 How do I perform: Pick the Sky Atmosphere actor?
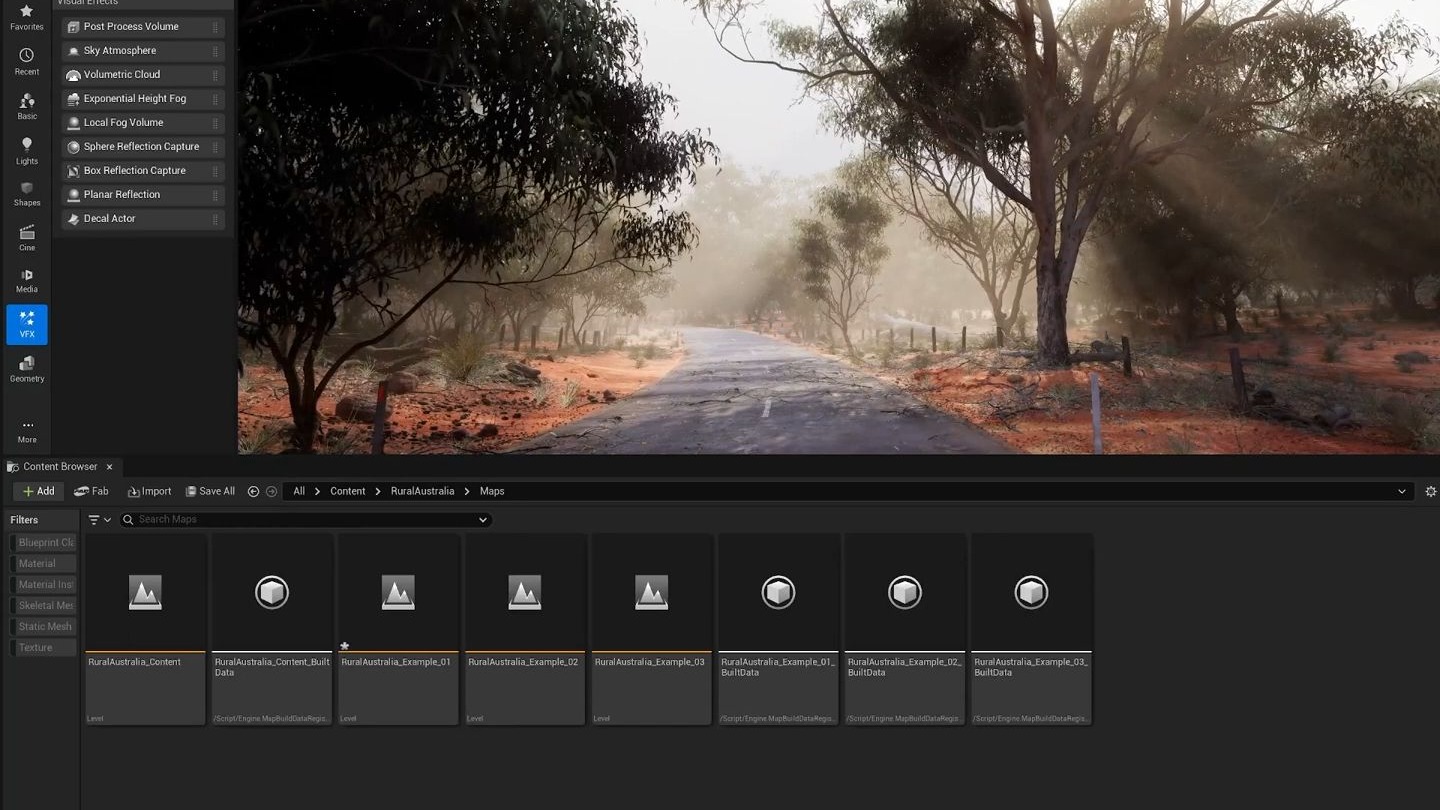[x=143, y=51]
